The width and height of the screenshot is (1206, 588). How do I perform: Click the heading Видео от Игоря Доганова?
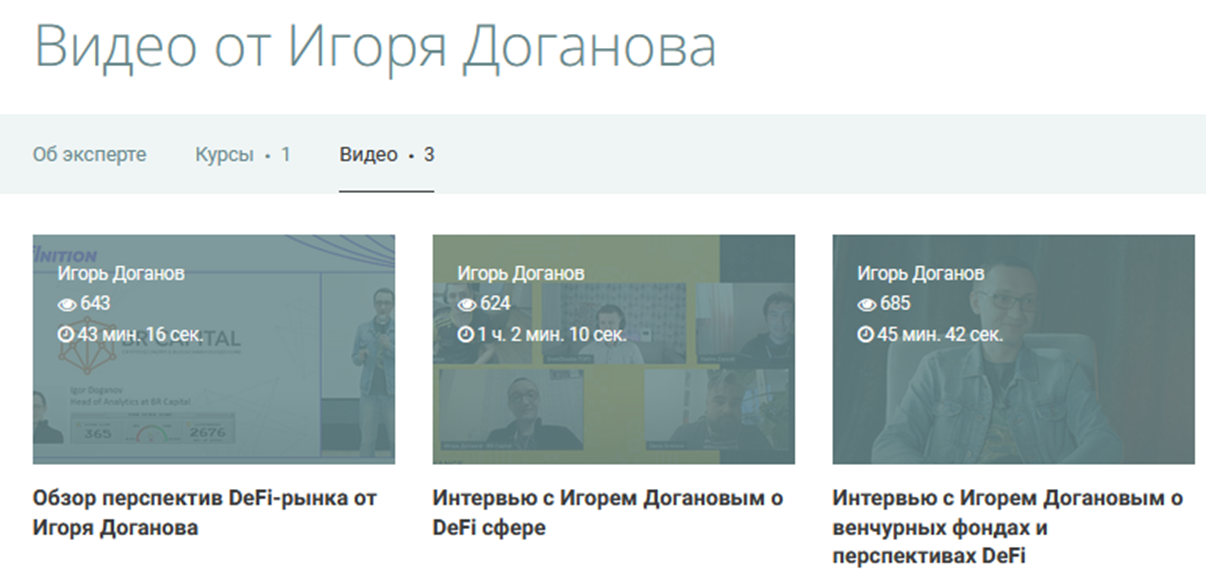(x=375, y=47)
